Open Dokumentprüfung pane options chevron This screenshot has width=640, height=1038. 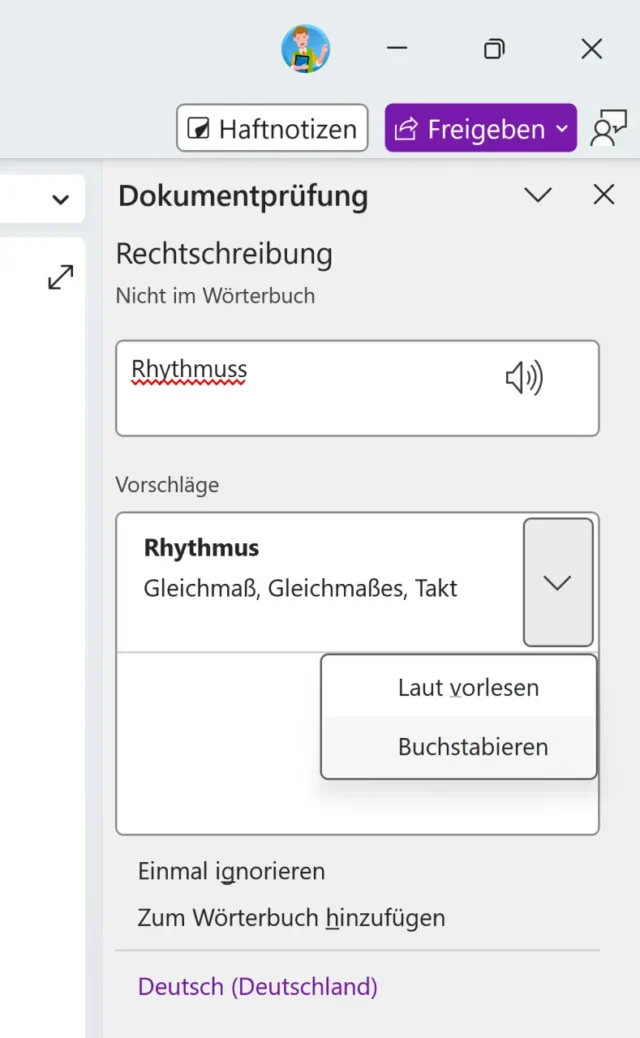tap(538, 195)
